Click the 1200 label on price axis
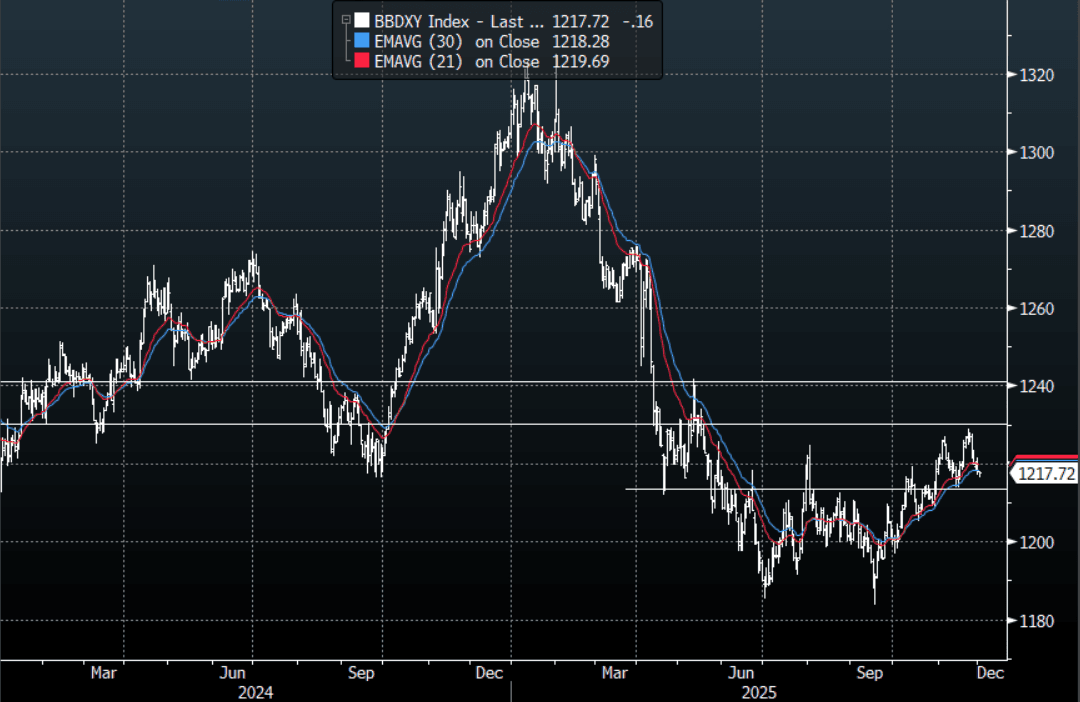Screen dimensions: 1080x702 click(x=1038, y=543)
